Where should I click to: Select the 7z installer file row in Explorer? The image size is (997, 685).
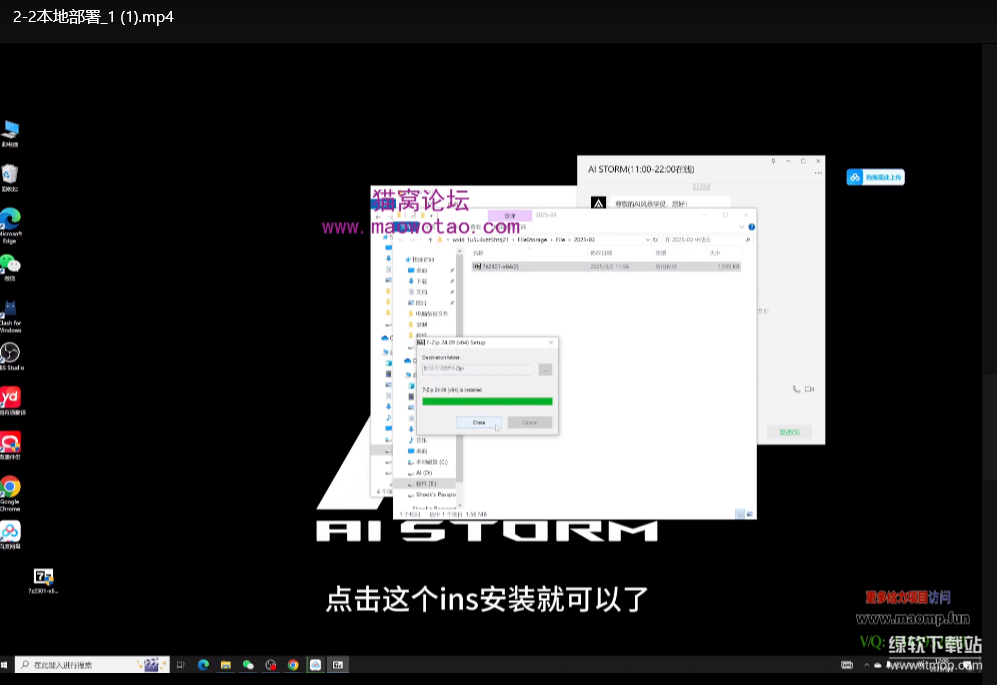click(606, 266)
